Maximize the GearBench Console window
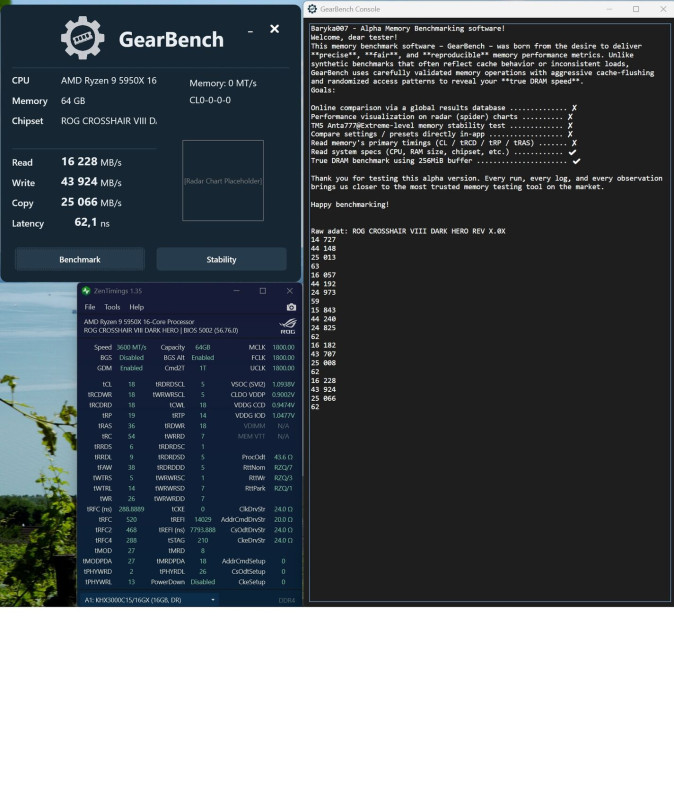The height and width of the screenshot is (800, 674). click(x=636, y=9)
